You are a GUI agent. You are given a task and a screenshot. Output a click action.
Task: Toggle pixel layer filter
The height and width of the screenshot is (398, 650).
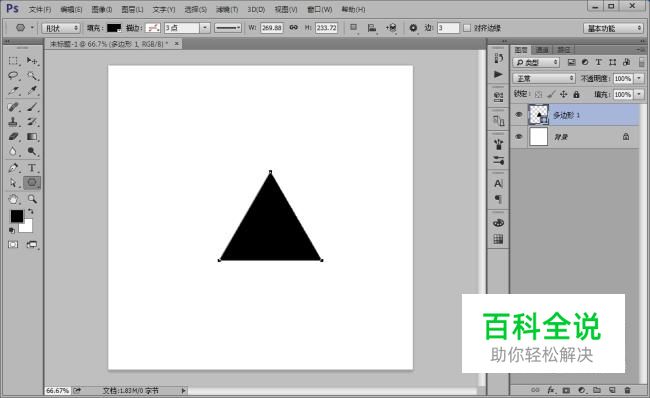(571, 62)
